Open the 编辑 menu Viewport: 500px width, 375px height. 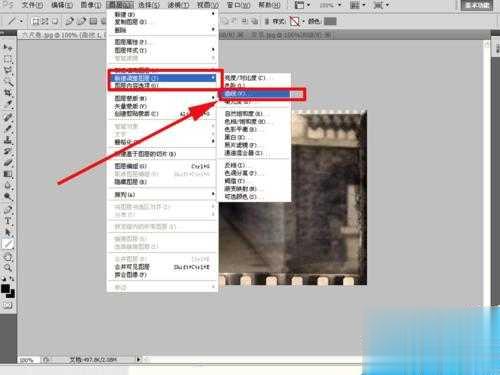[62, 5]
